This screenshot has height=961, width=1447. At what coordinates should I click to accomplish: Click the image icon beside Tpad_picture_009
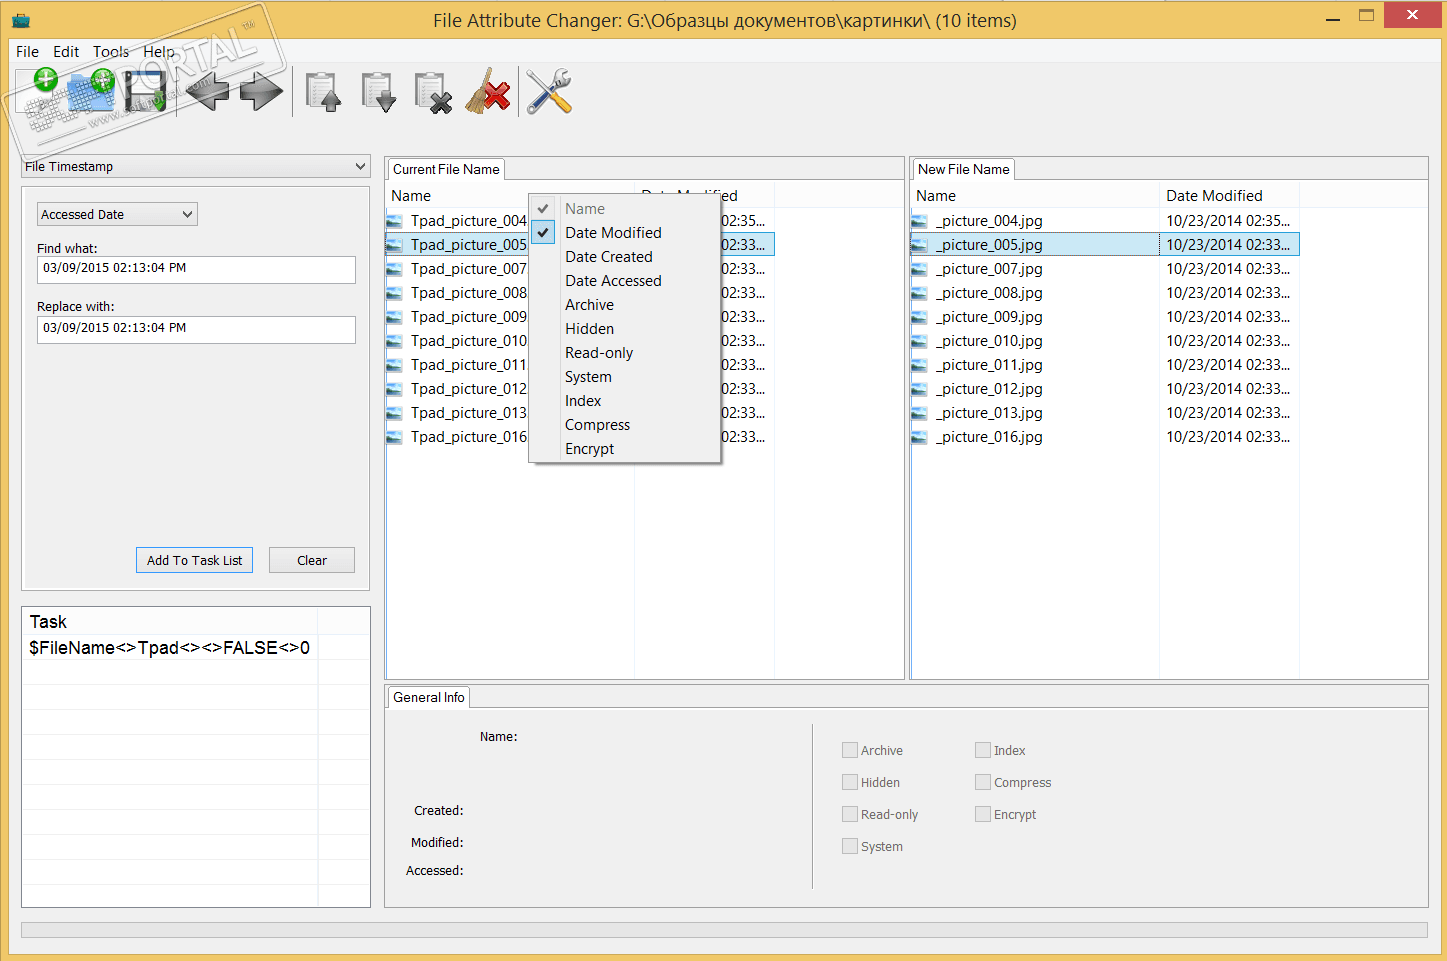[x=395, y=317]
